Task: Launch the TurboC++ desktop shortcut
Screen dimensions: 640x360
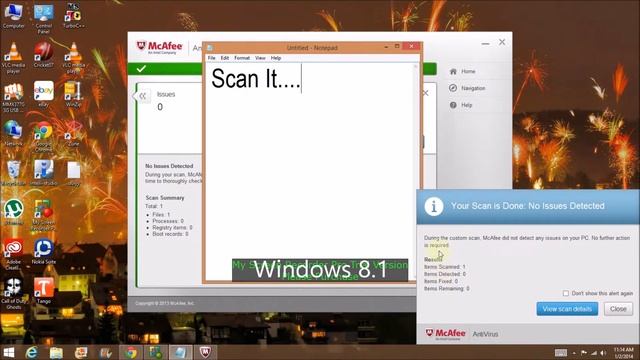Action: tap(73, 16)
